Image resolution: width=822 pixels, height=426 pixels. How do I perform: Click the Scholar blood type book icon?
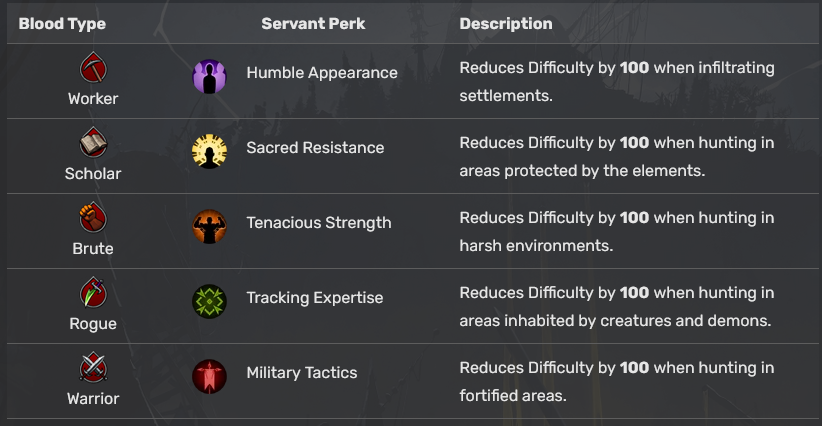[93, 144]
